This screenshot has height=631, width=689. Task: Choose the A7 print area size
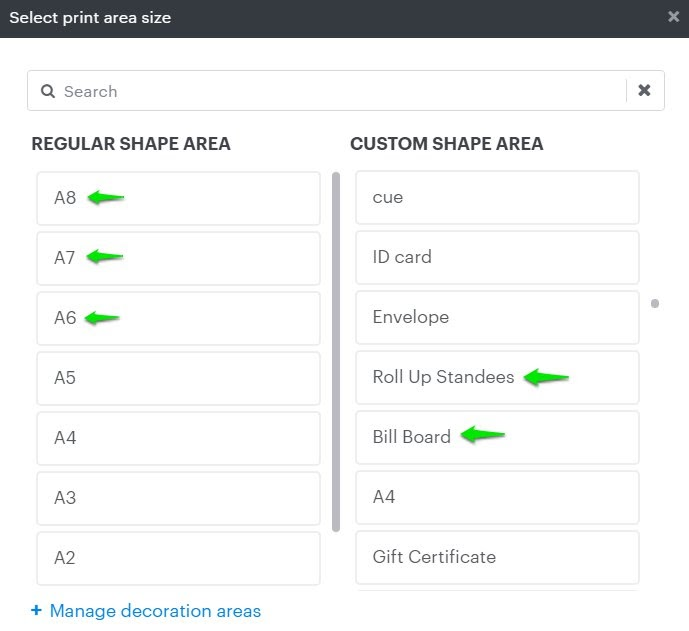point(178,258)
